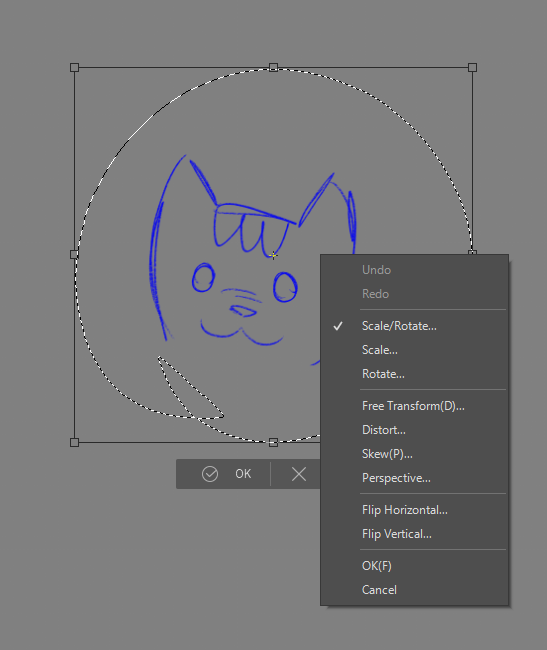
Task: Click the top-right transform corner handle
Action: [x=472, y=68]
